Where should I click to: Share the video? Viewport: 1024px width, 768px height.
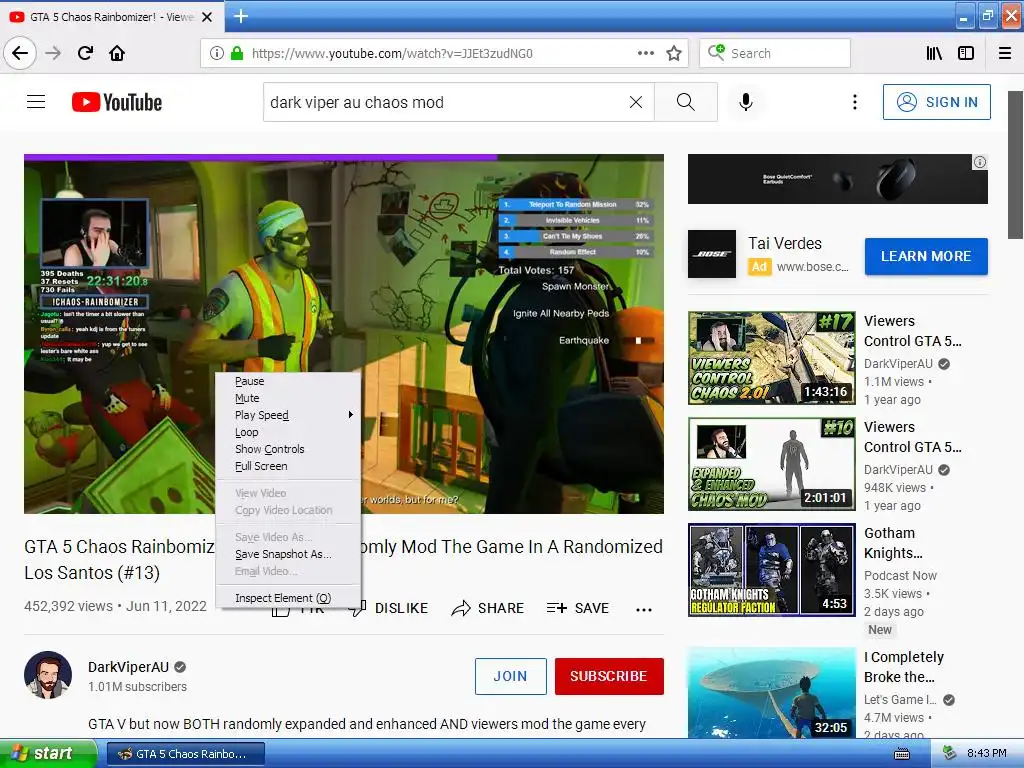tap(488, 609)
